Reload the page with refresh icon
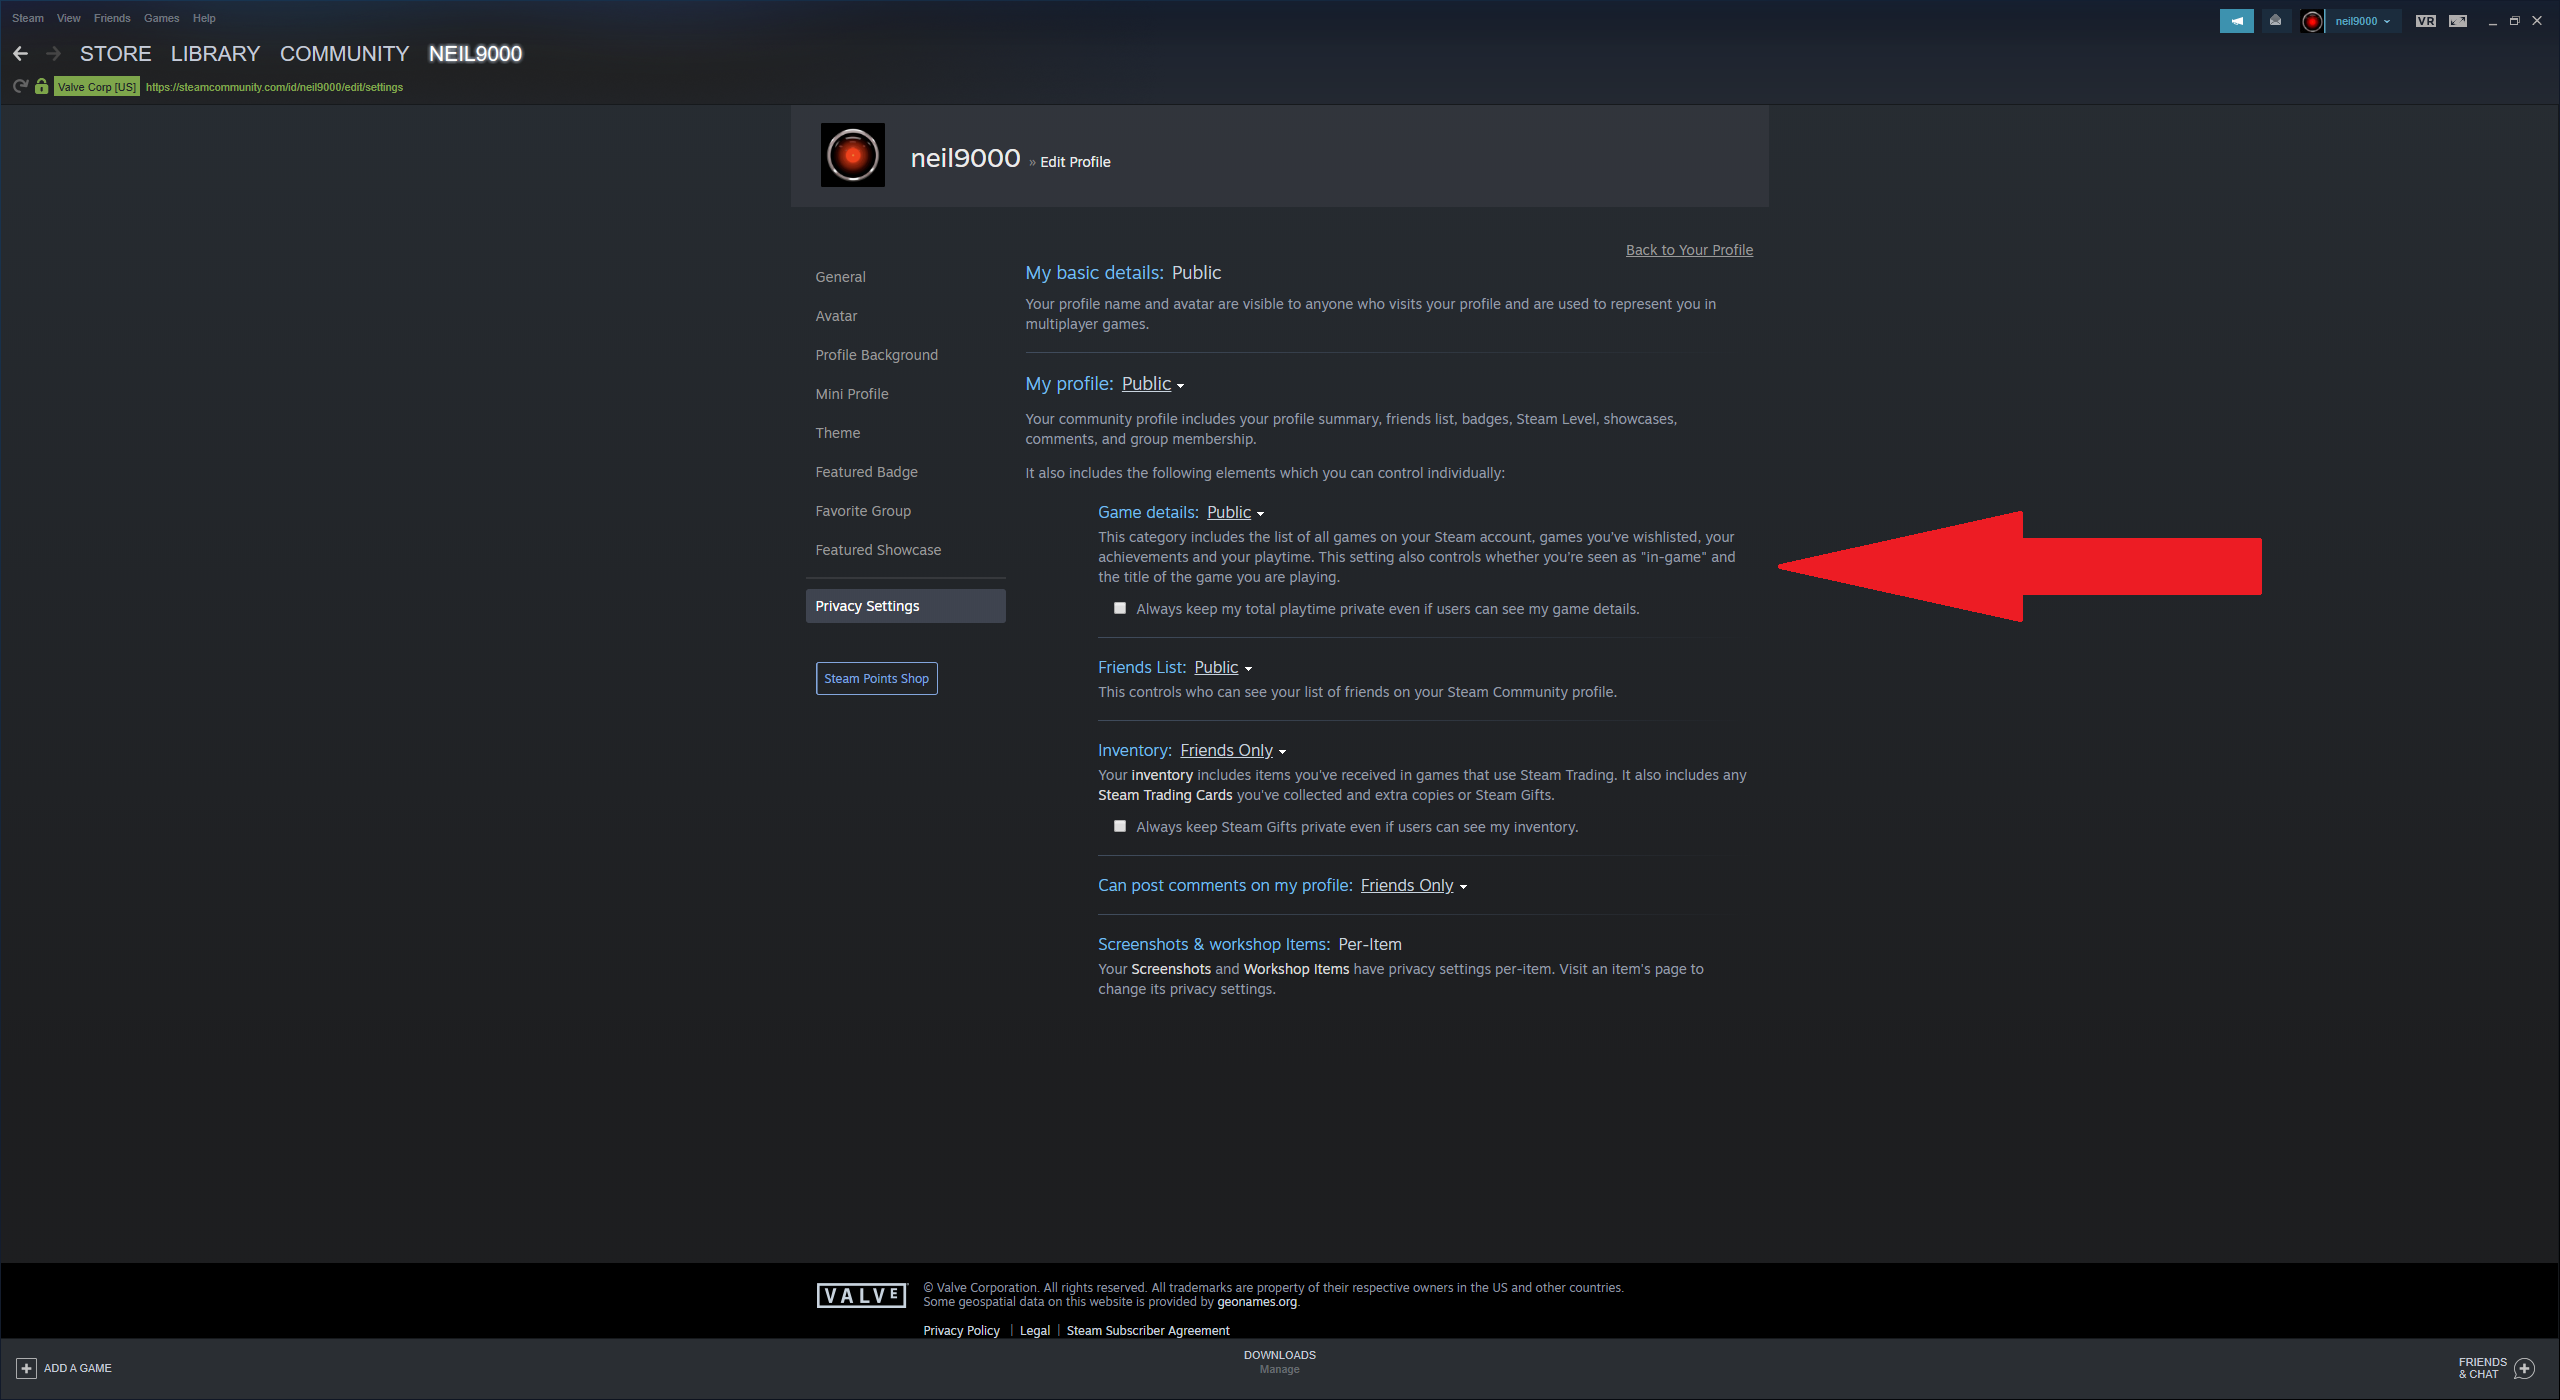 (20, 87)
